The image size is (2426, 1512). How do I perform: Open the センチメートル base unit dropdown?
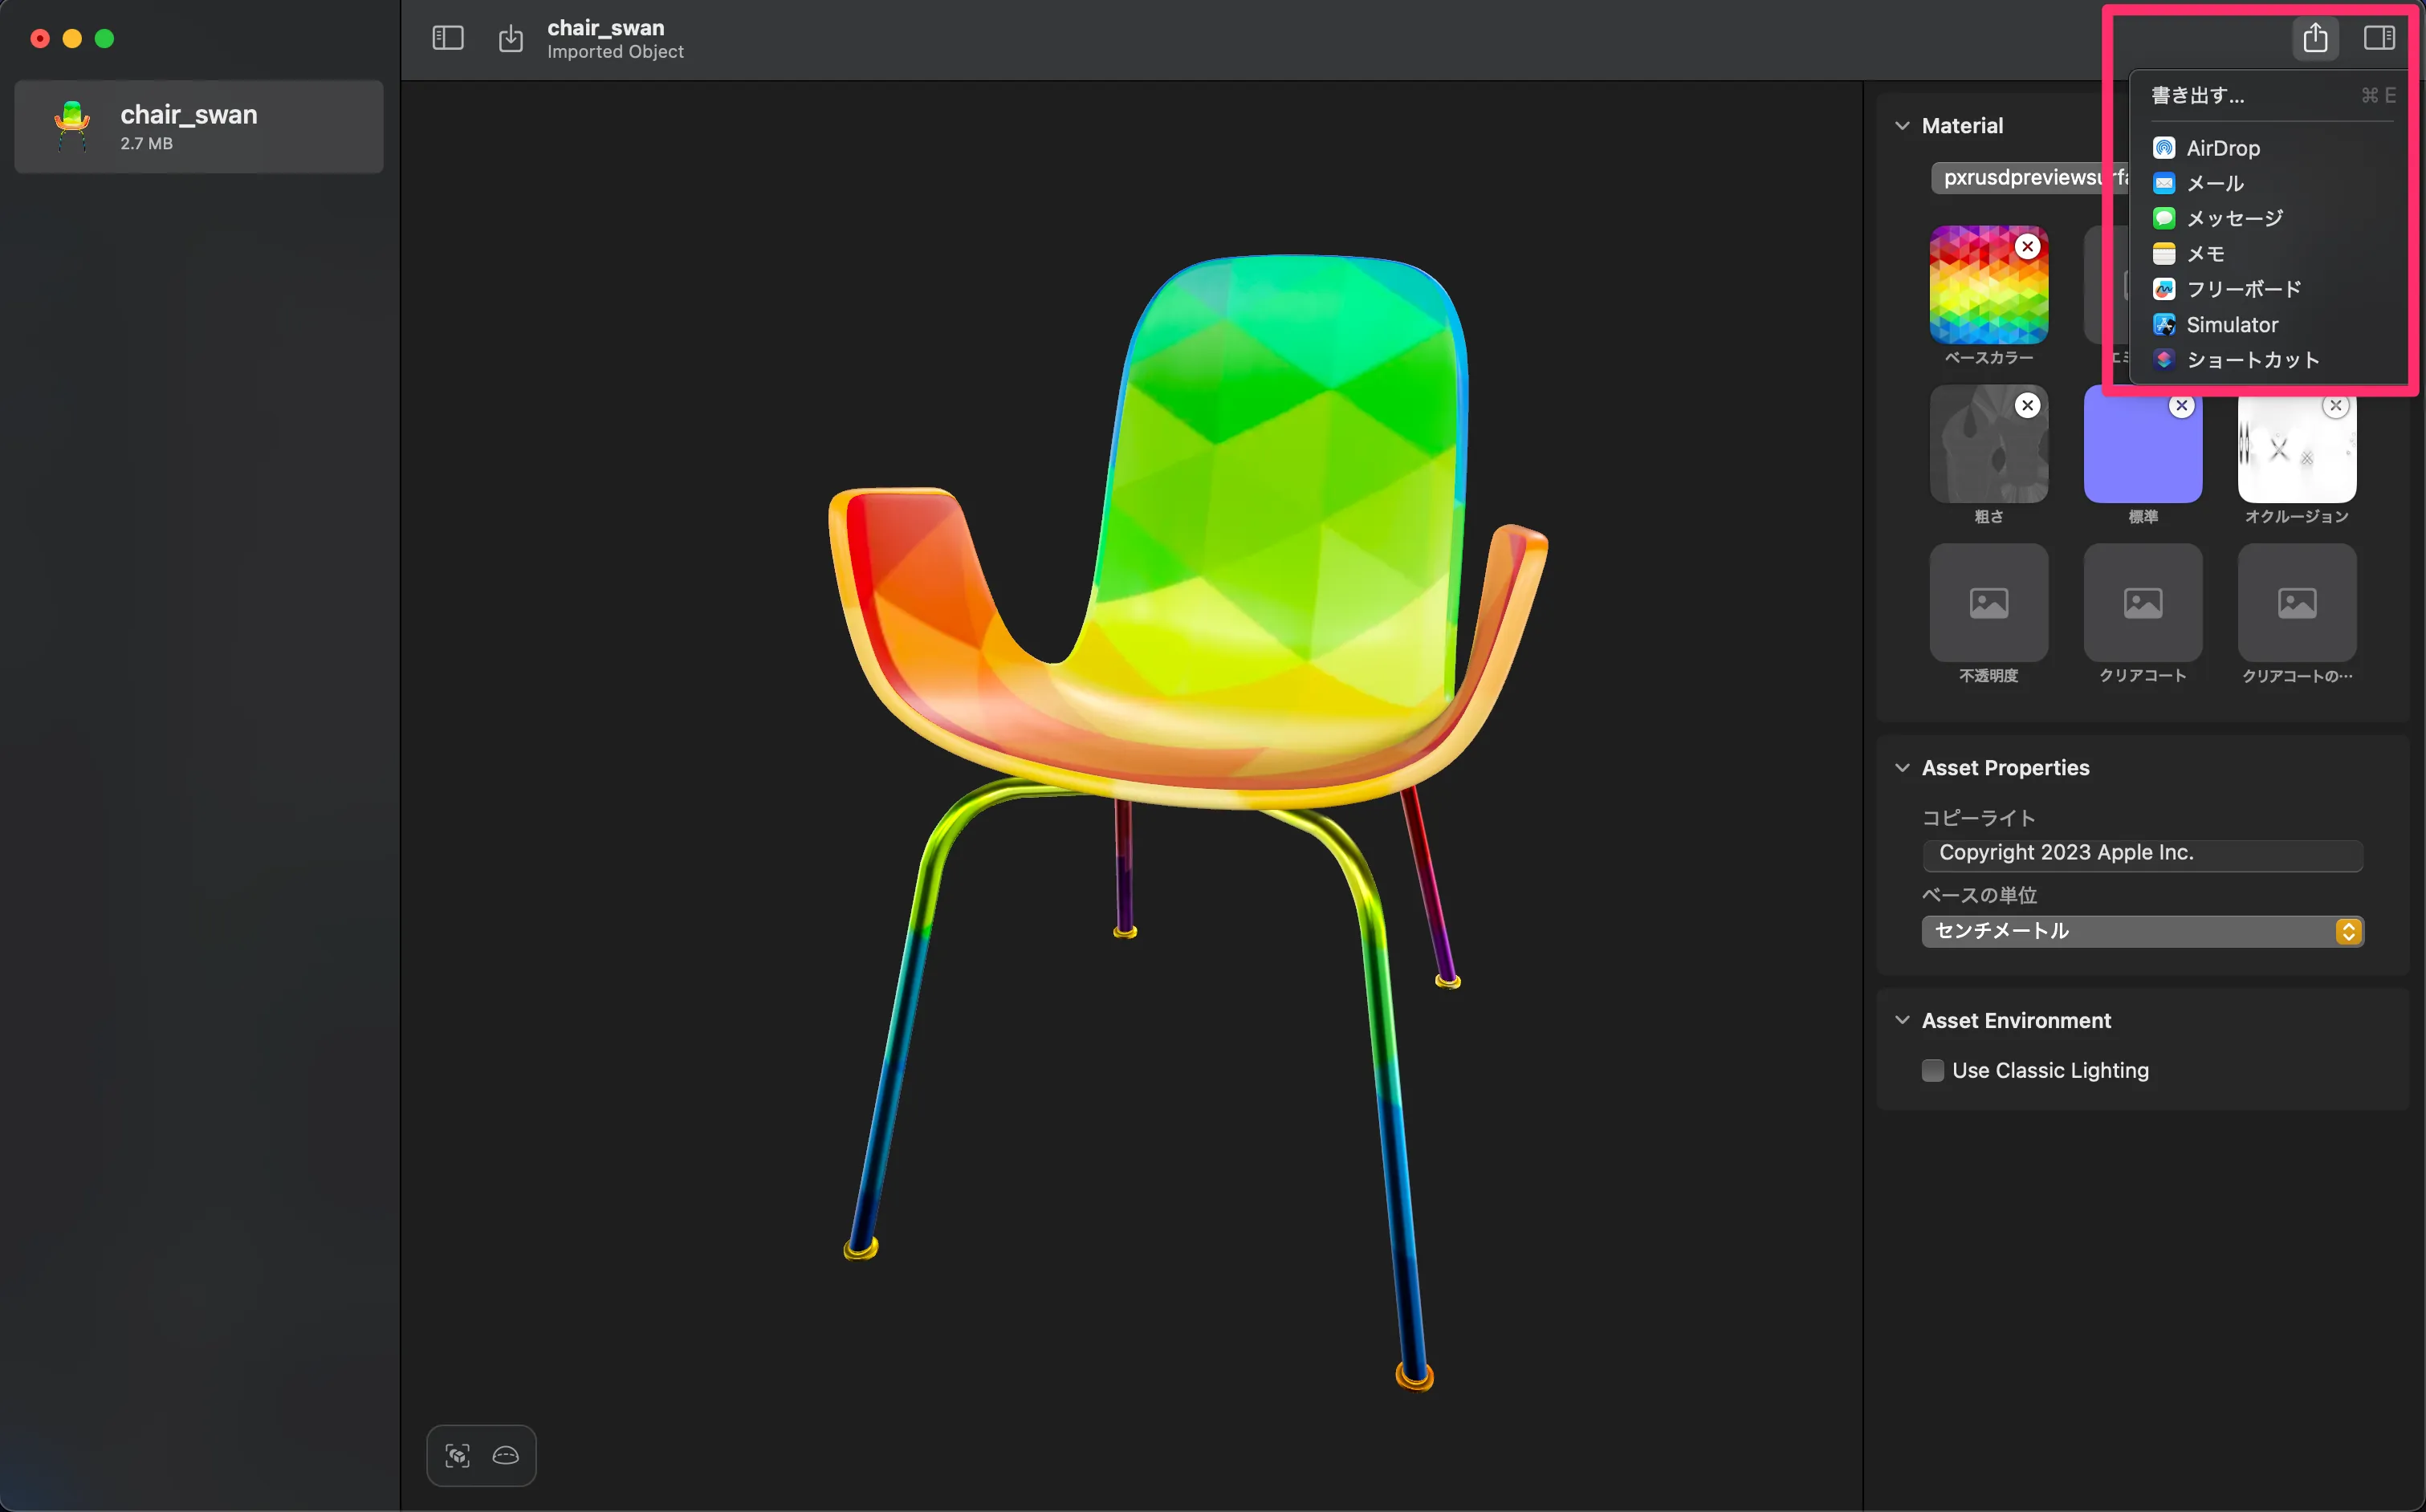tap(2142, 931)
